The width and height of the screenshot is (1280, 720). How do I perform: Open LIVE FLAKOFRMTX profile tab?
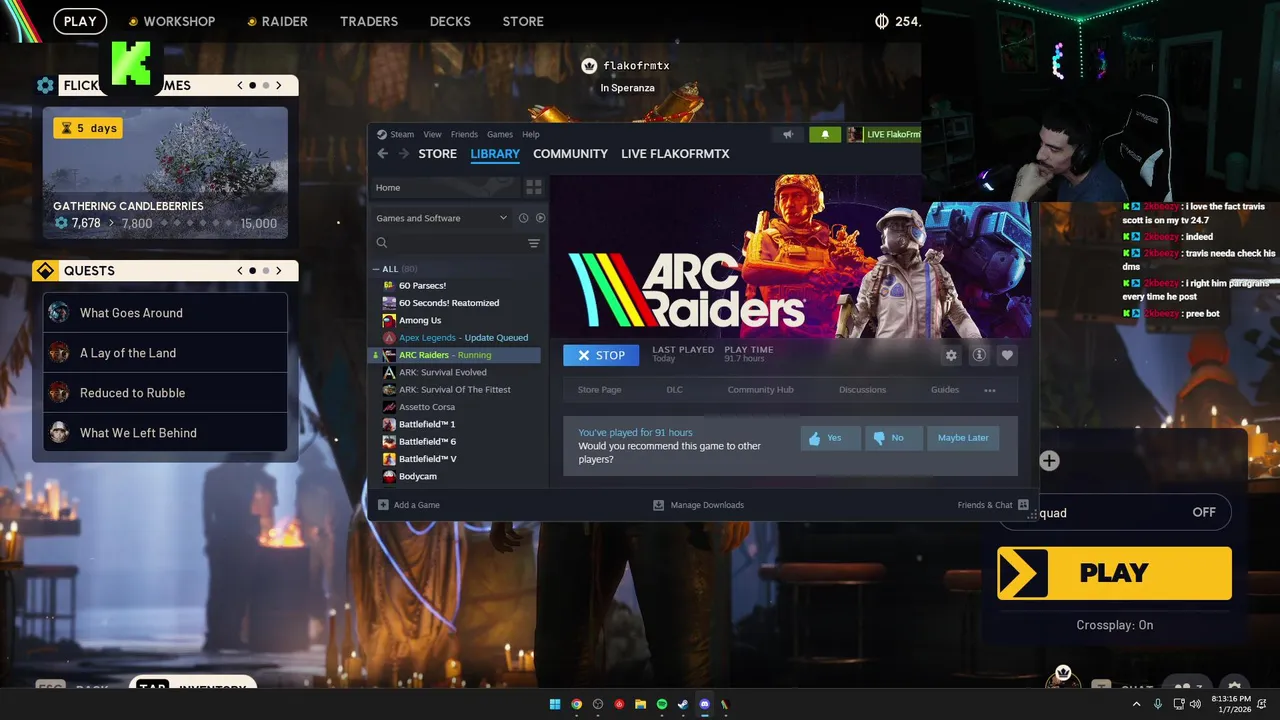pyautogui.click(x=675, y=154)
